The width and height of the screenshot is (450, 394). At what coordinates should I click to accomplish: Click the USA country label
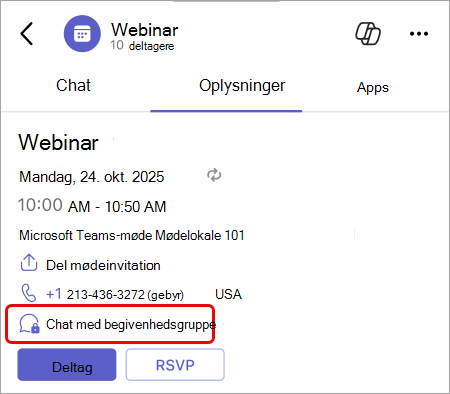228,294
